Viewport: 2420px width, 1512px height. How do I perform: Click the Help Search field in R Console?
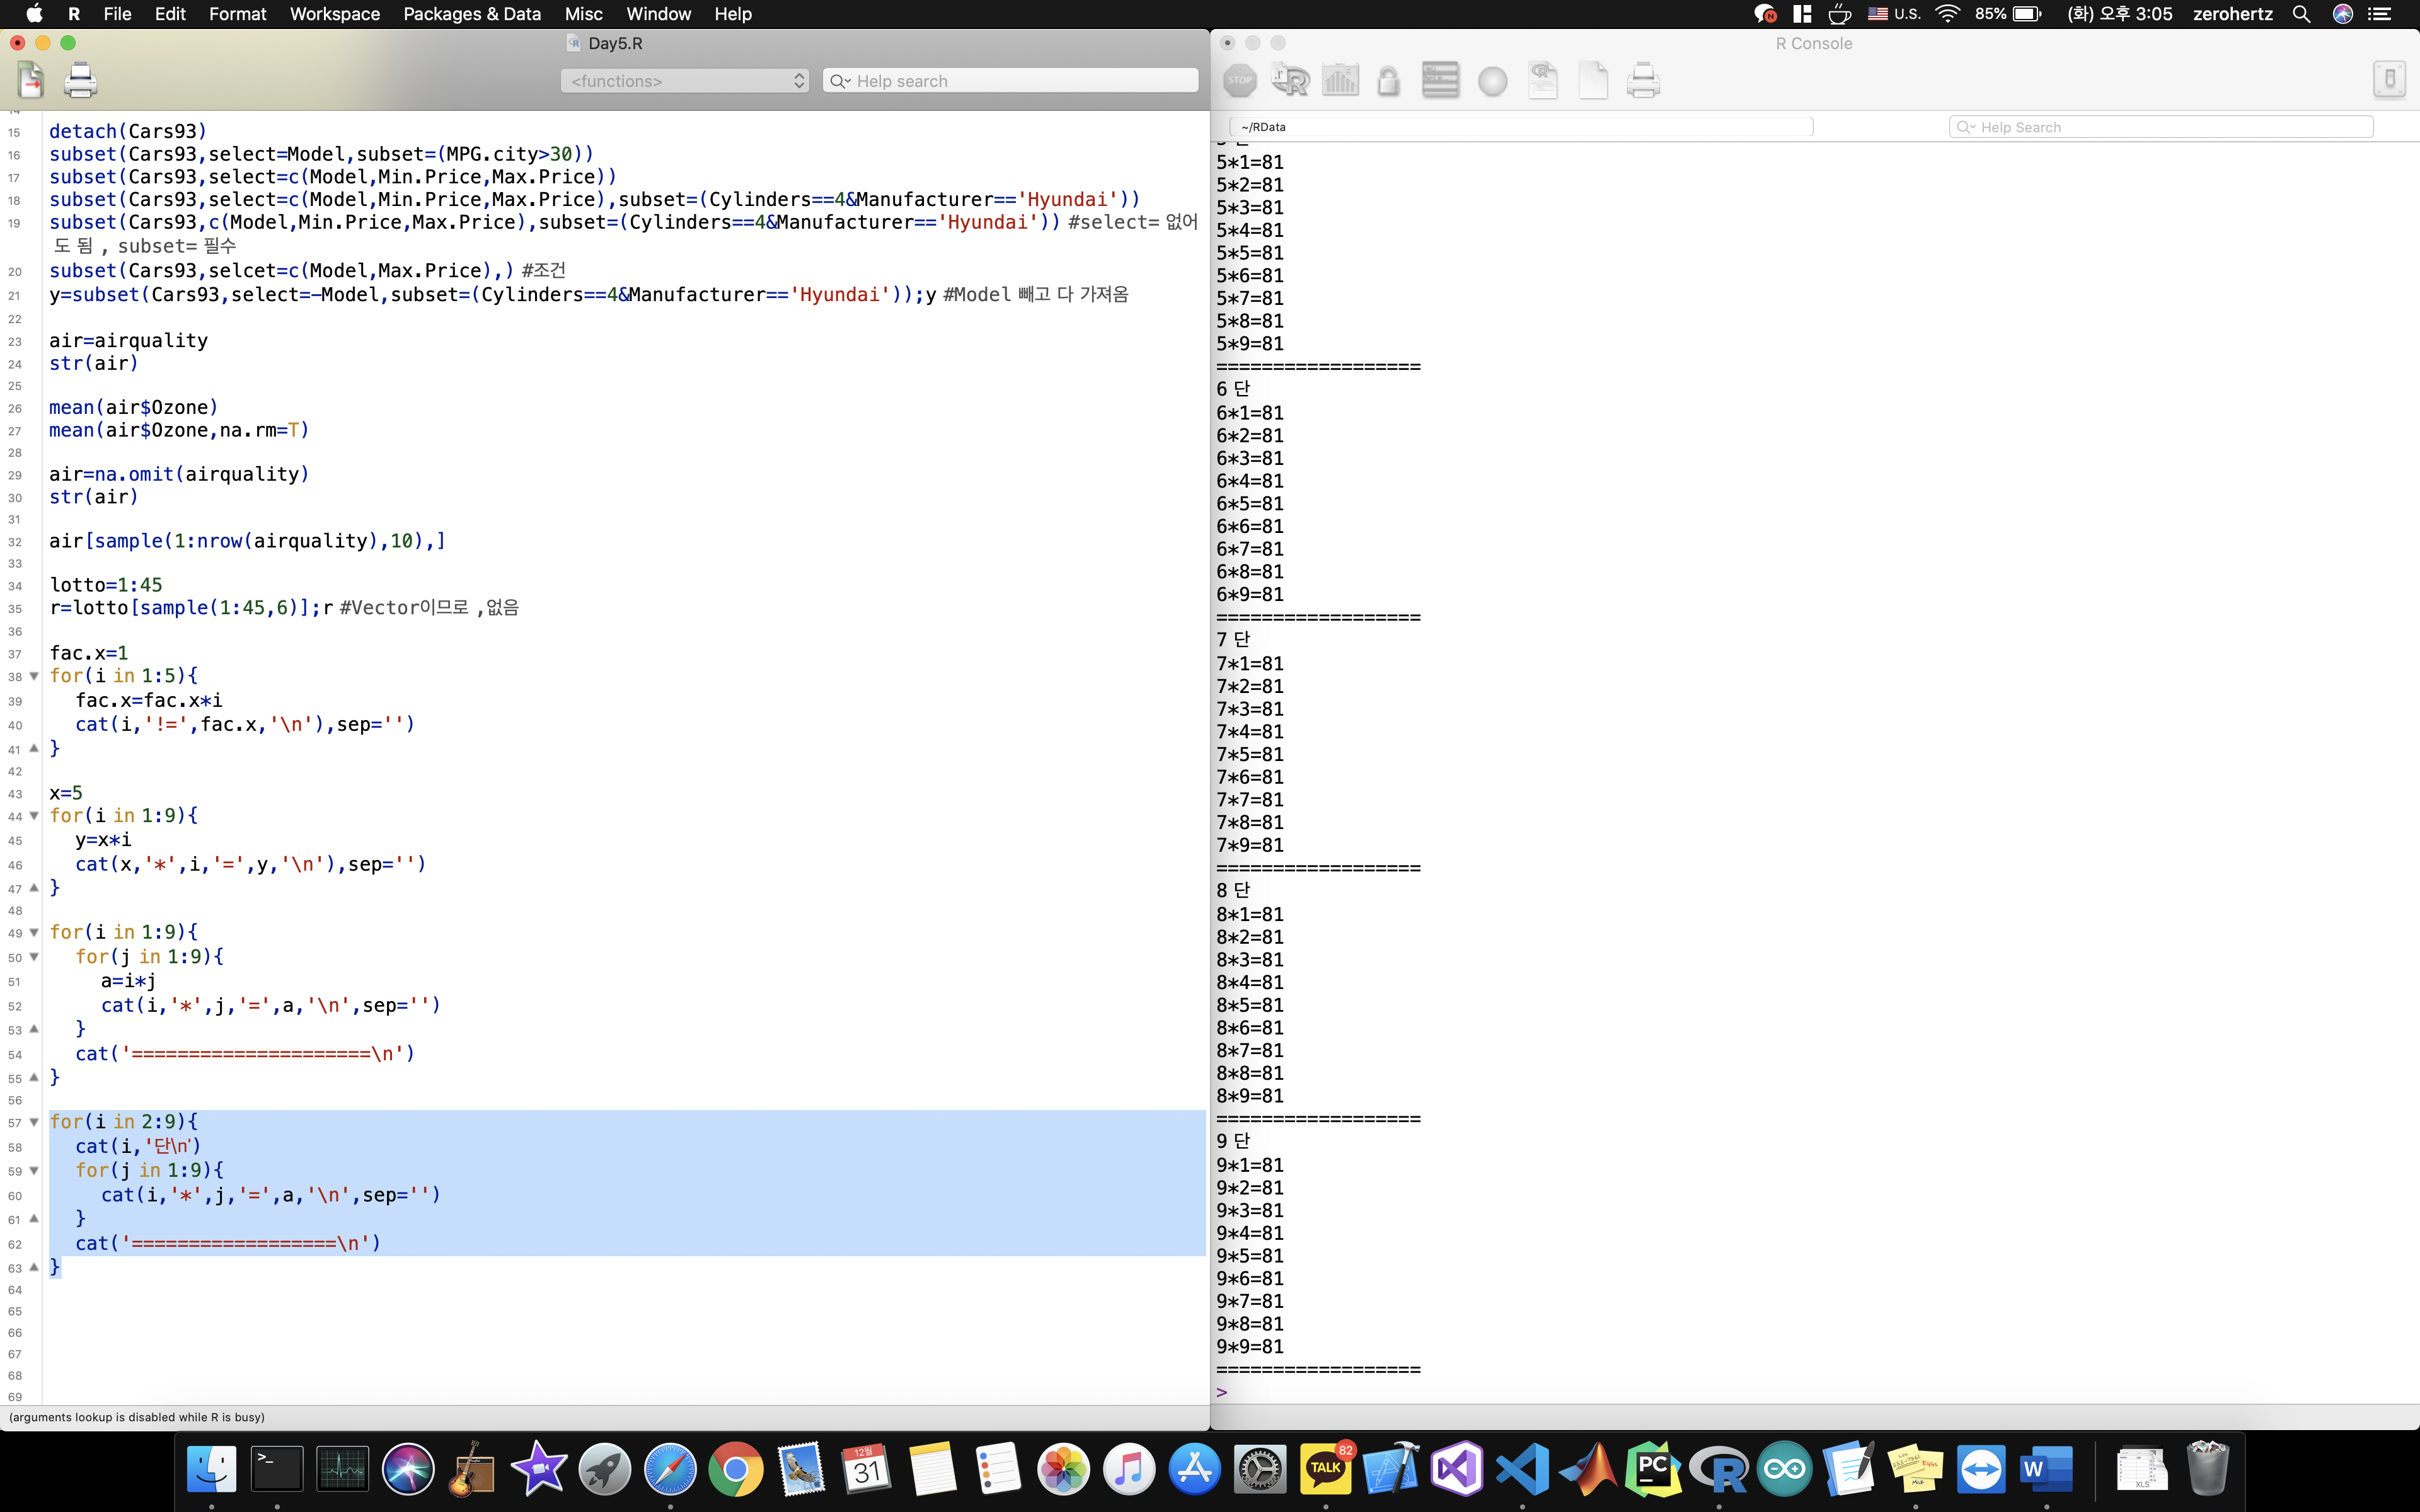point(2161,127)
